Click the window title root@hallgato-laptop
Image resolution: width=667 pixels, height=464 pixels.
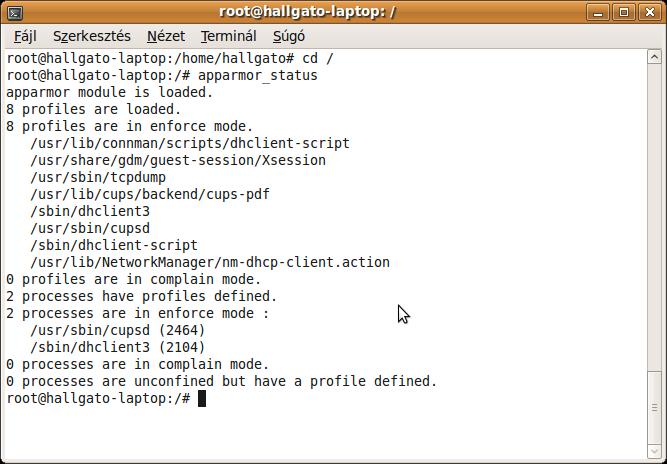pos(307,12)
